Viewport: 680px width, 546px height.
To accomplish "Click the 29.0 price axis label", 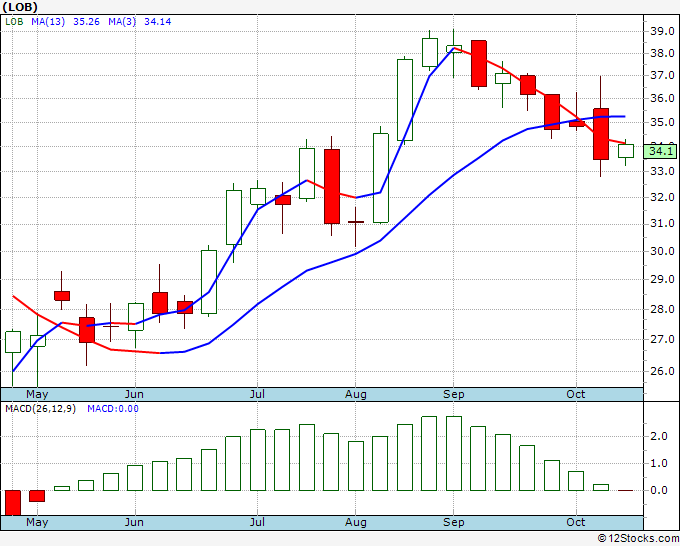I will tap(662, 279).
